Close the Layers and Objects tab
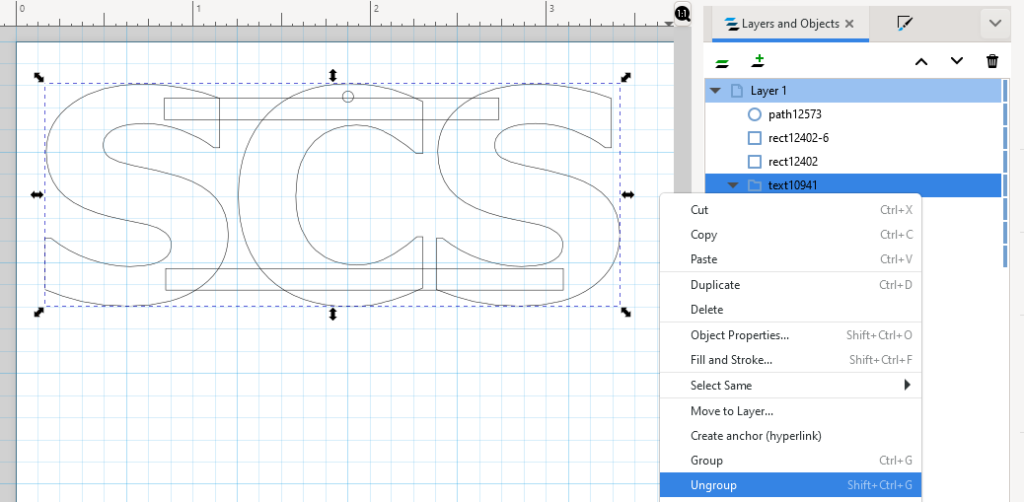This screenshot has height=502, width=1024. tap(850, 23)
